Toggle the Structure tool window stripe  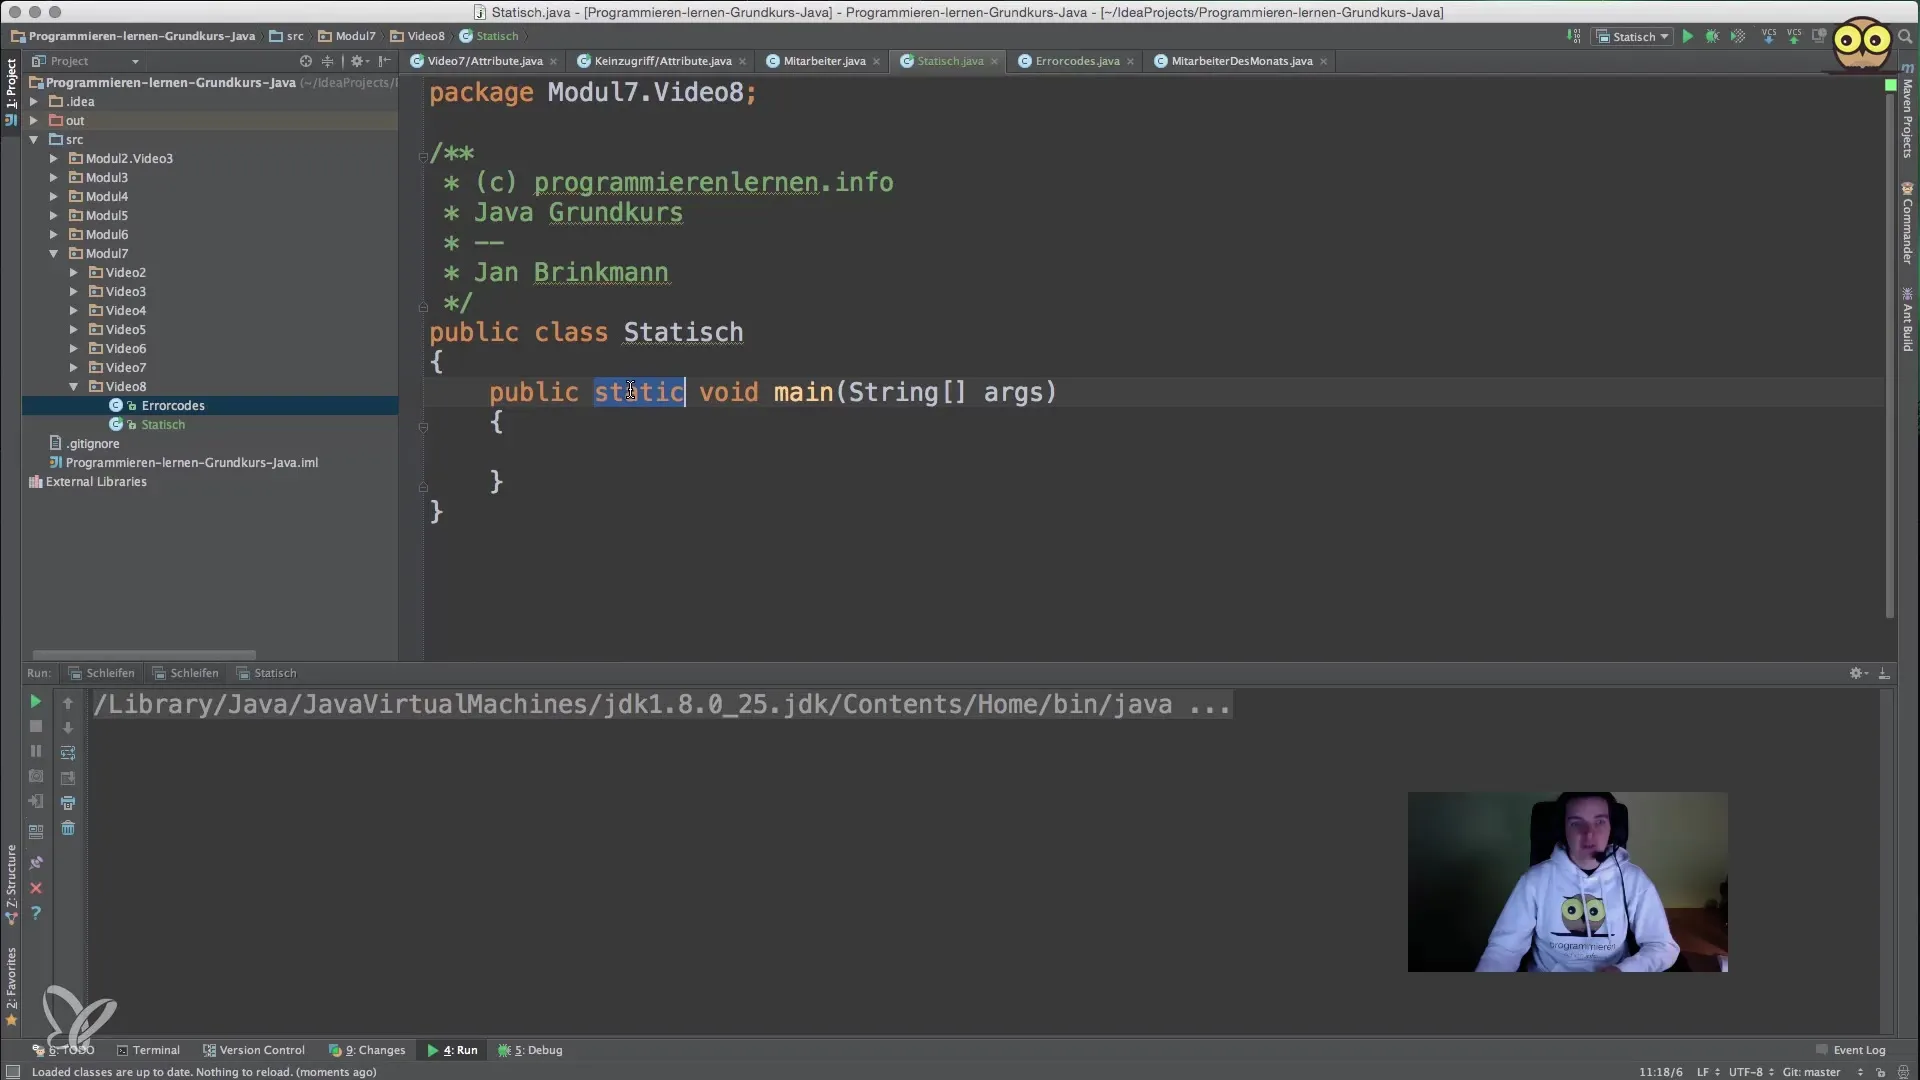point(11,880)
